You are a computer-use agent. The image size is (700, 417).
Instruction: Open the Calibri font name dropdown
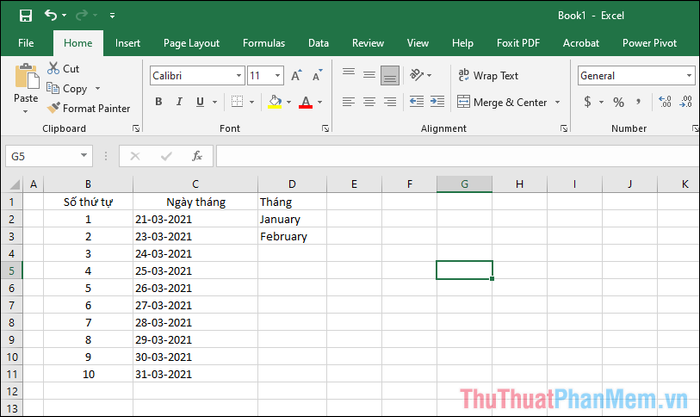pyautogui.click(x=238, y=76)
